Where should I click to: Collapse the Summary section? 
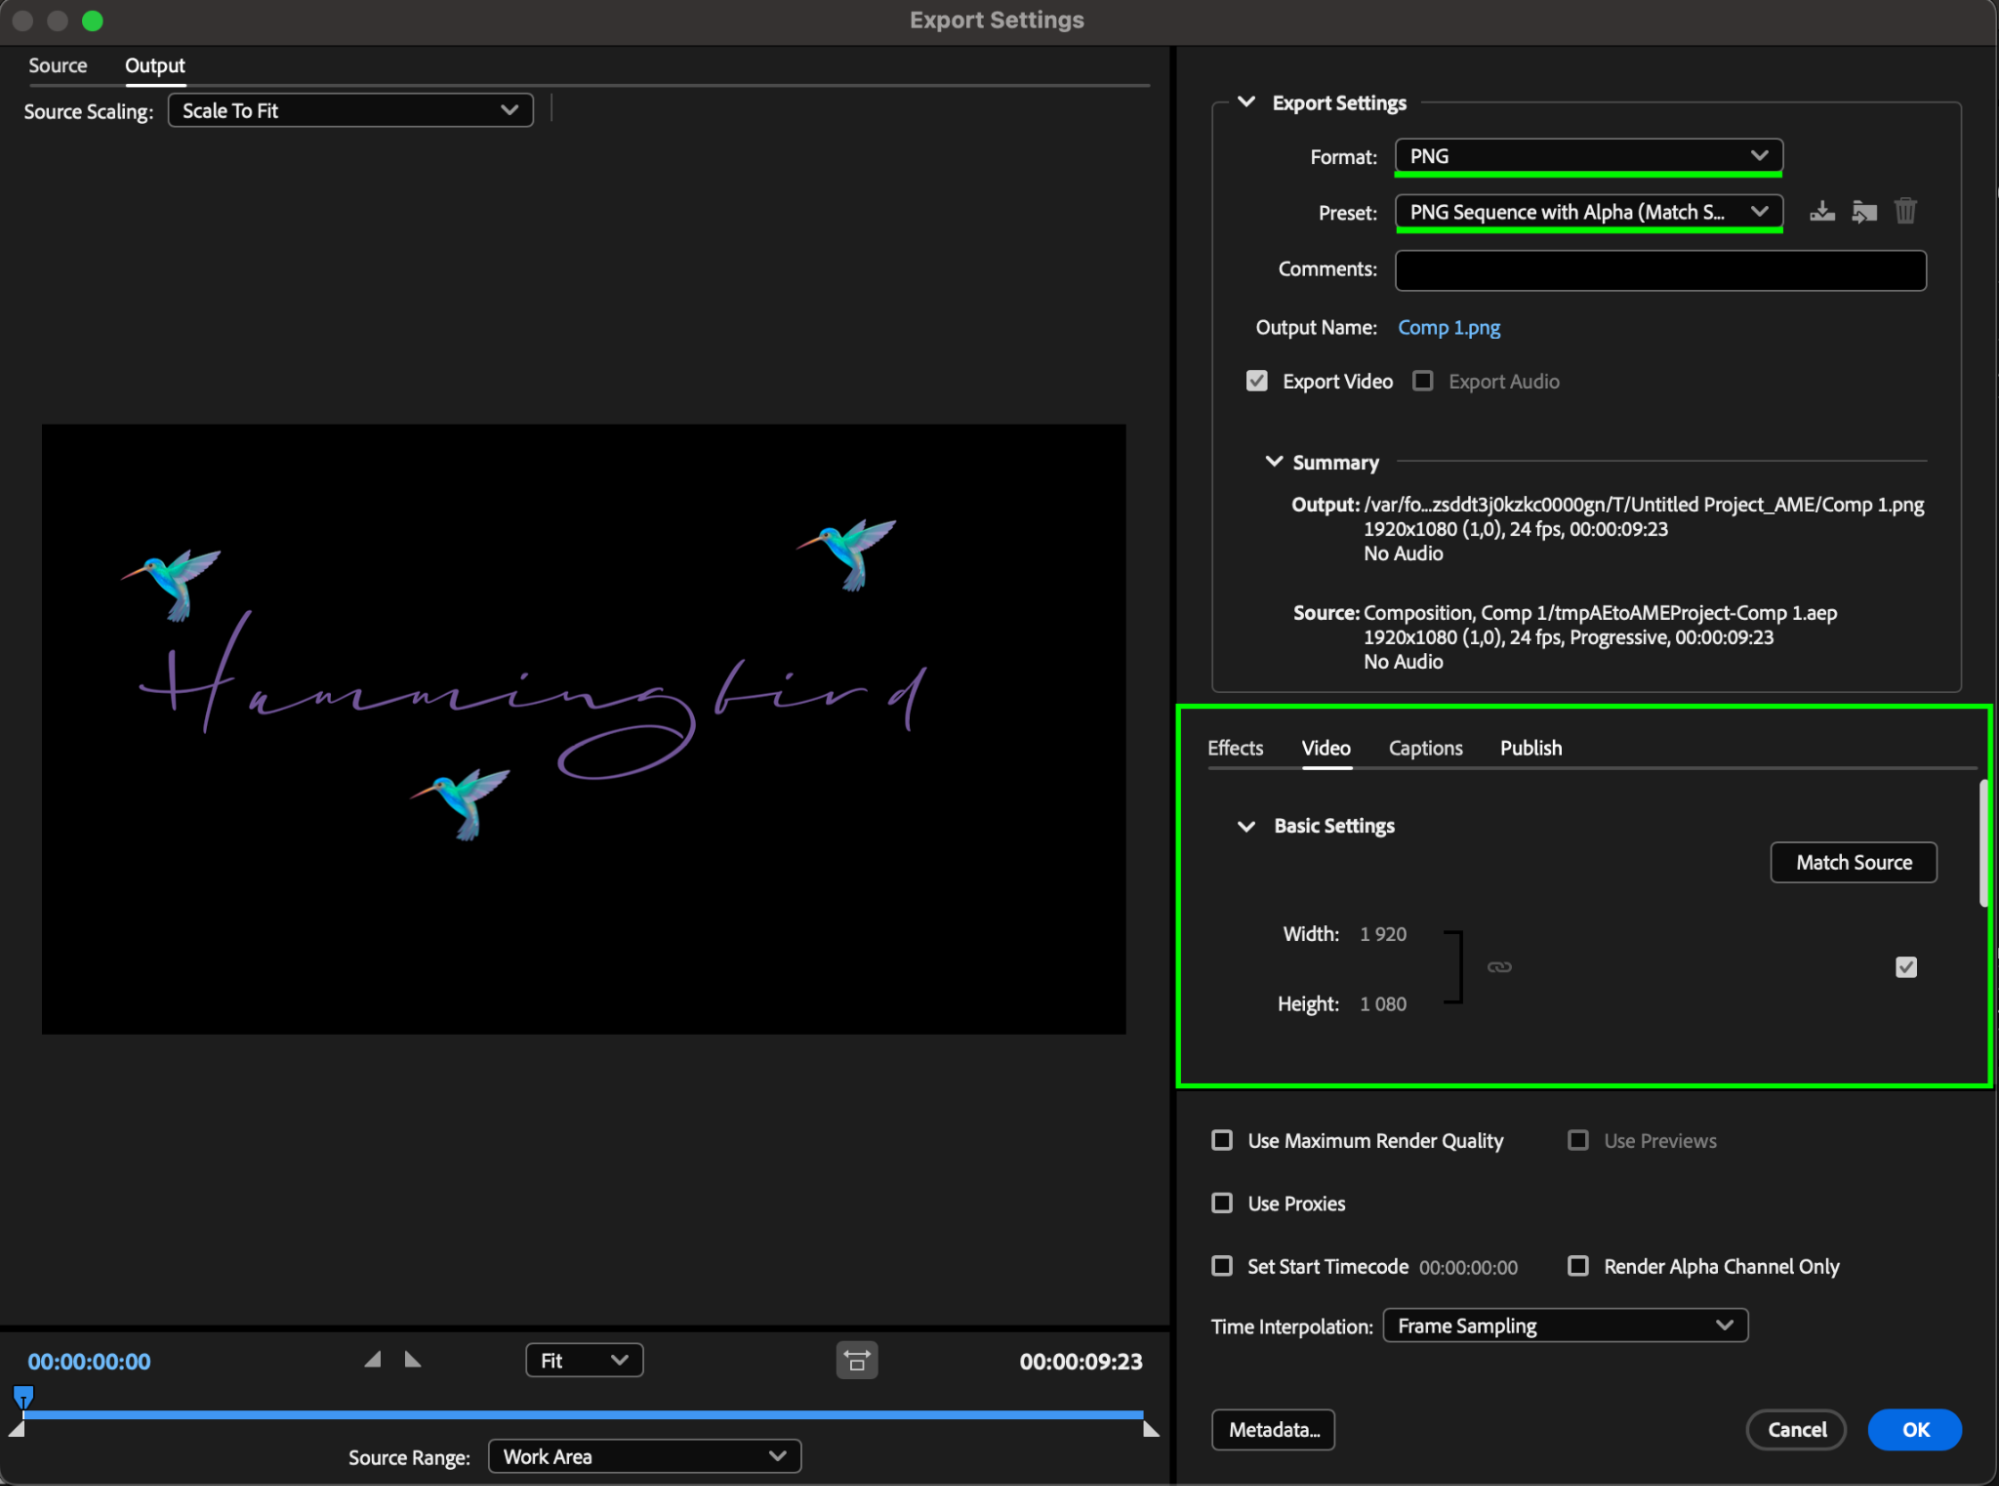click(1274, 462)
